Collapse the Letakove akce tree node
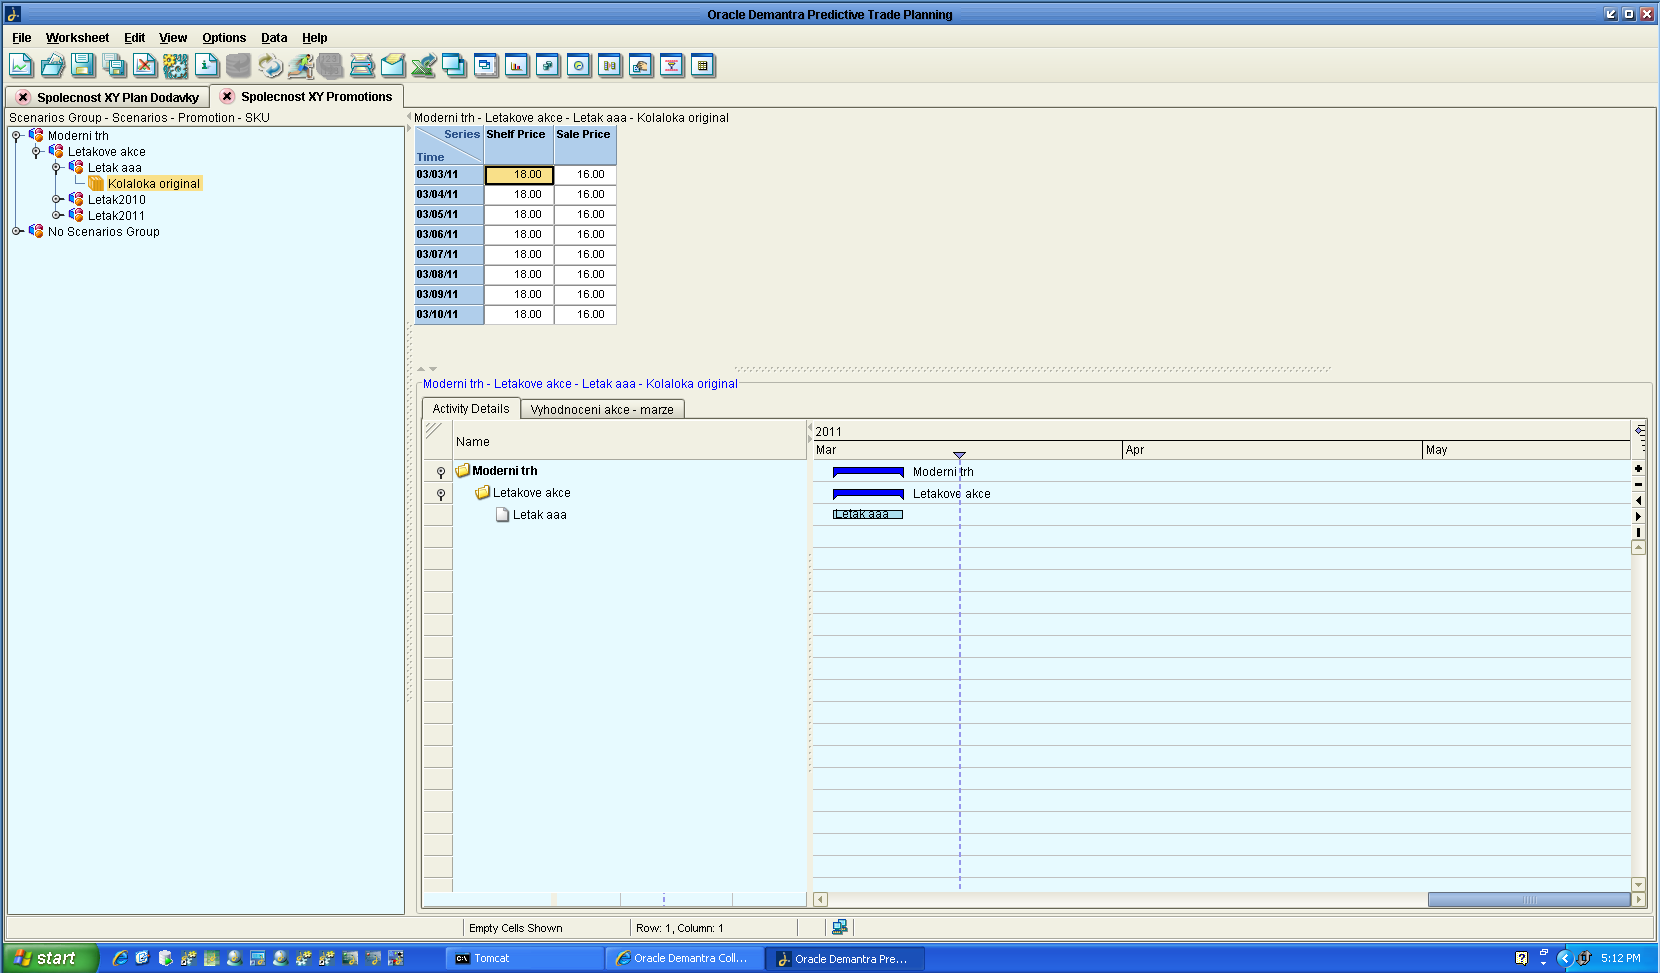 tap(37, 152)
